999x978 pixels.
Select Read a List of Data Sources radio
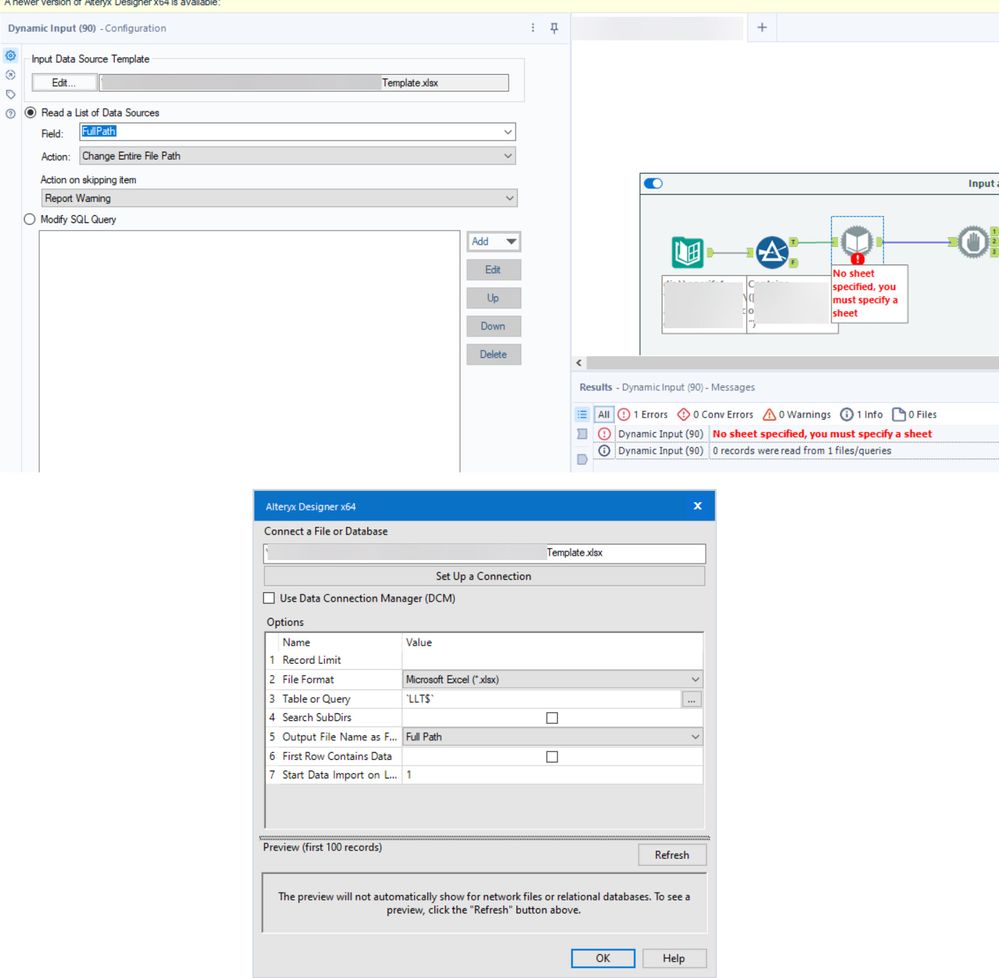[x=30, y=112]
